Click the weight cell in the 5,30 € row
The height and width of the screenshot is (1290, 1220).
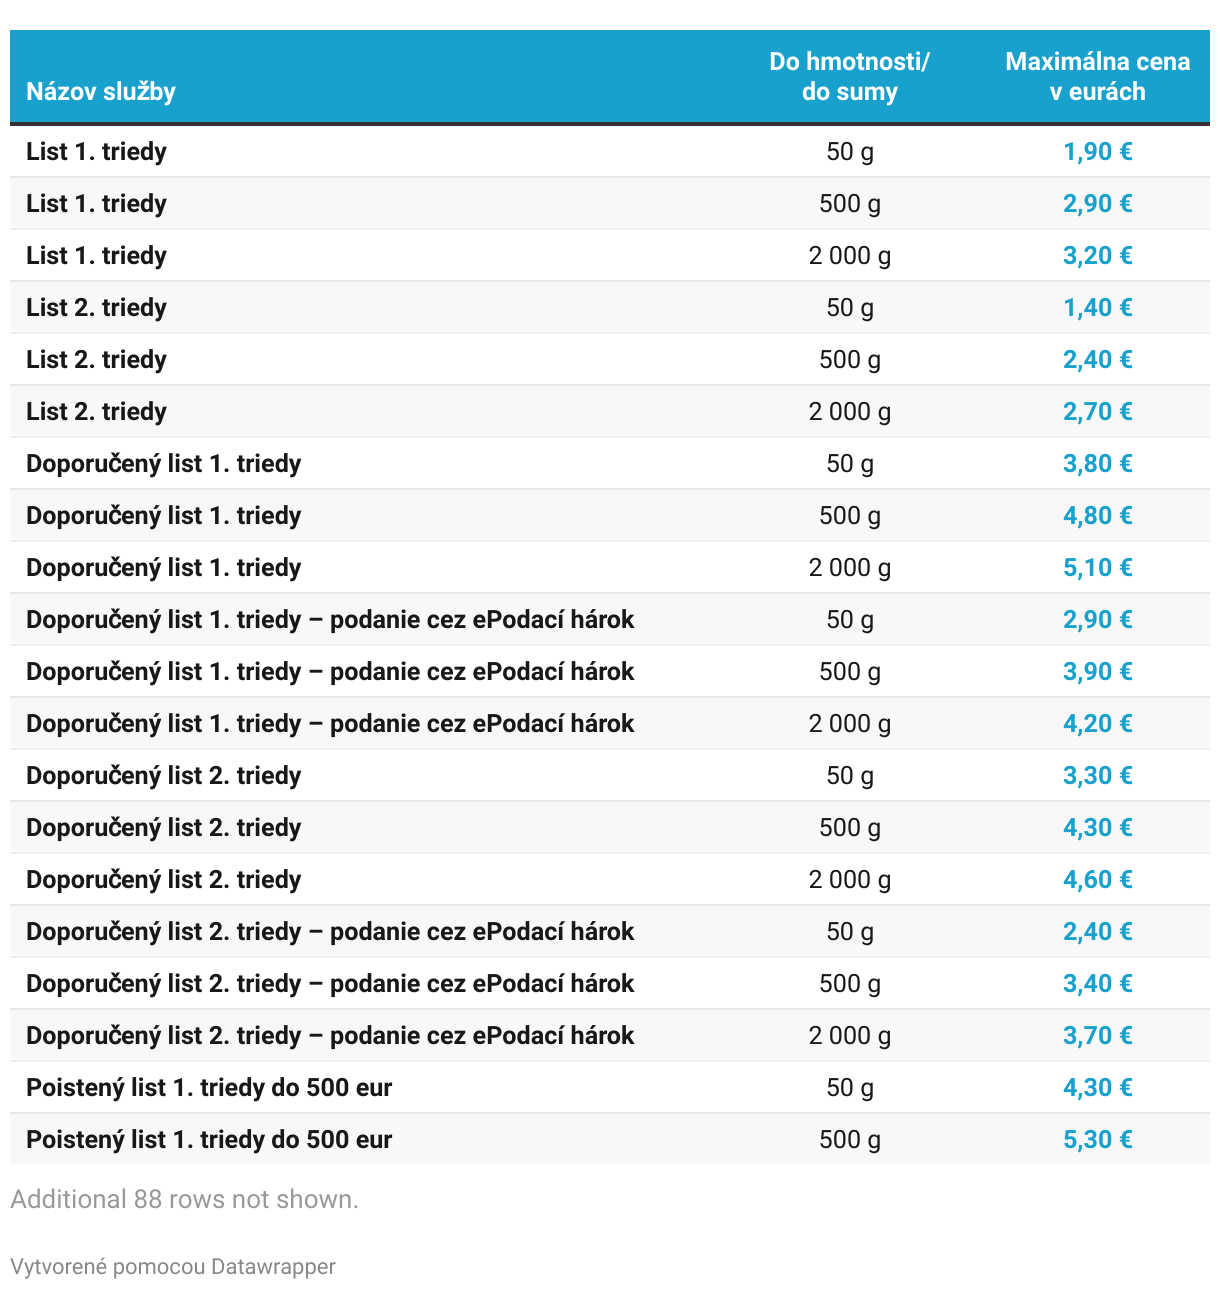[849, 1140]
